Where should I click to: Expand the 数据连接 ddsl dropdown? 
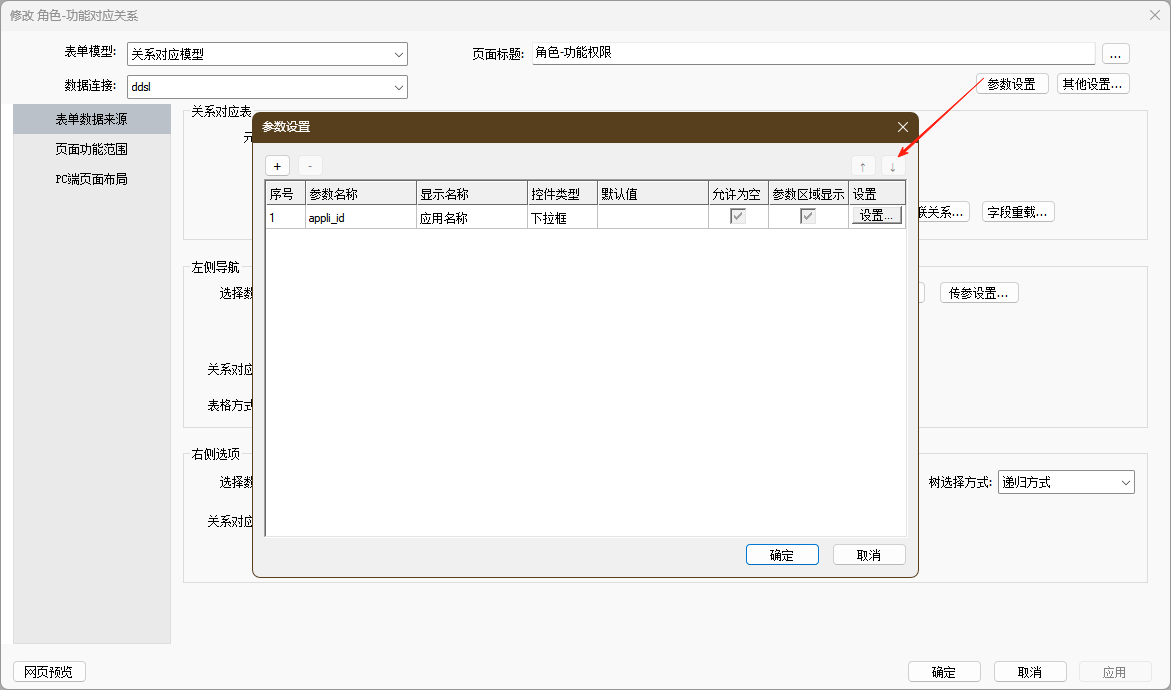coord(267,87)
